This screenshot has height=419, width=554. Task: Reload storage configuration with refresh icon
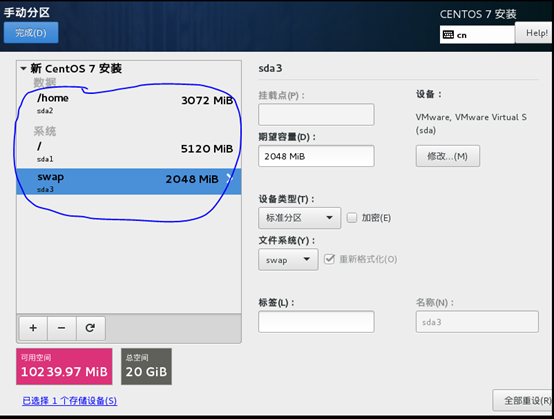pyautogui.click(x=90, y=328)
